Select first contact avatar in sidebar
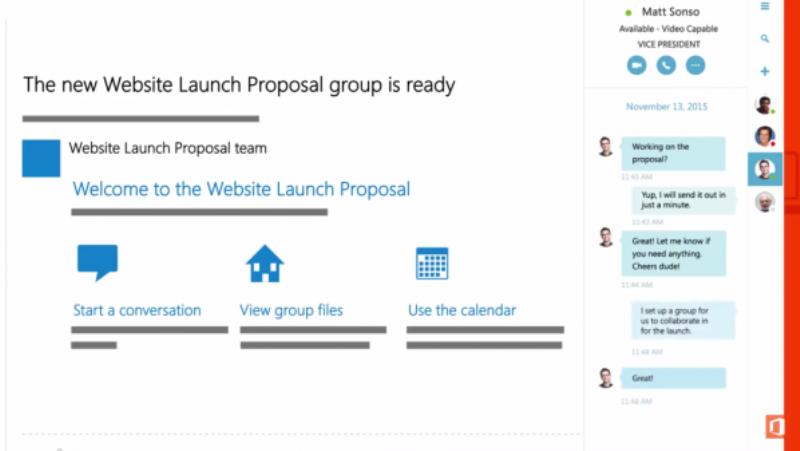The height and width of the screenshot is (451, 800). coord(764,105)
